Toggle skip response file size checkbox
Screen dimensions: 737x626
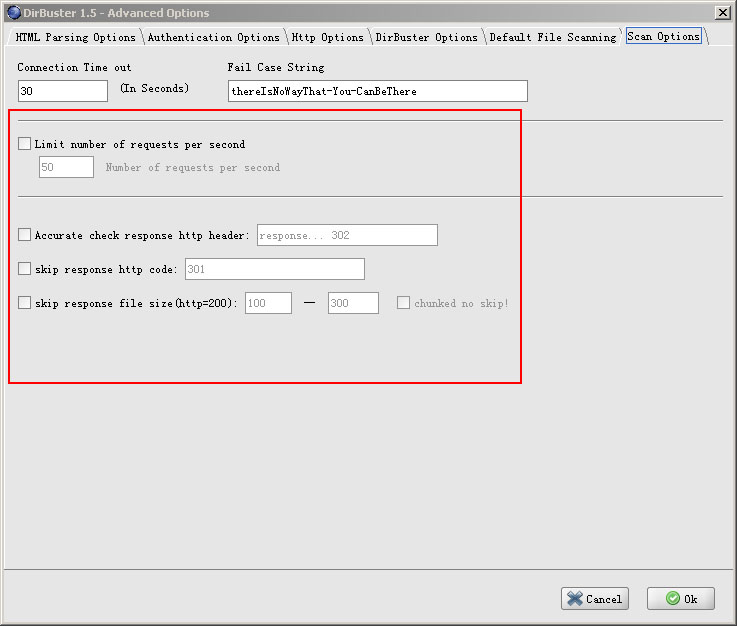24,302
